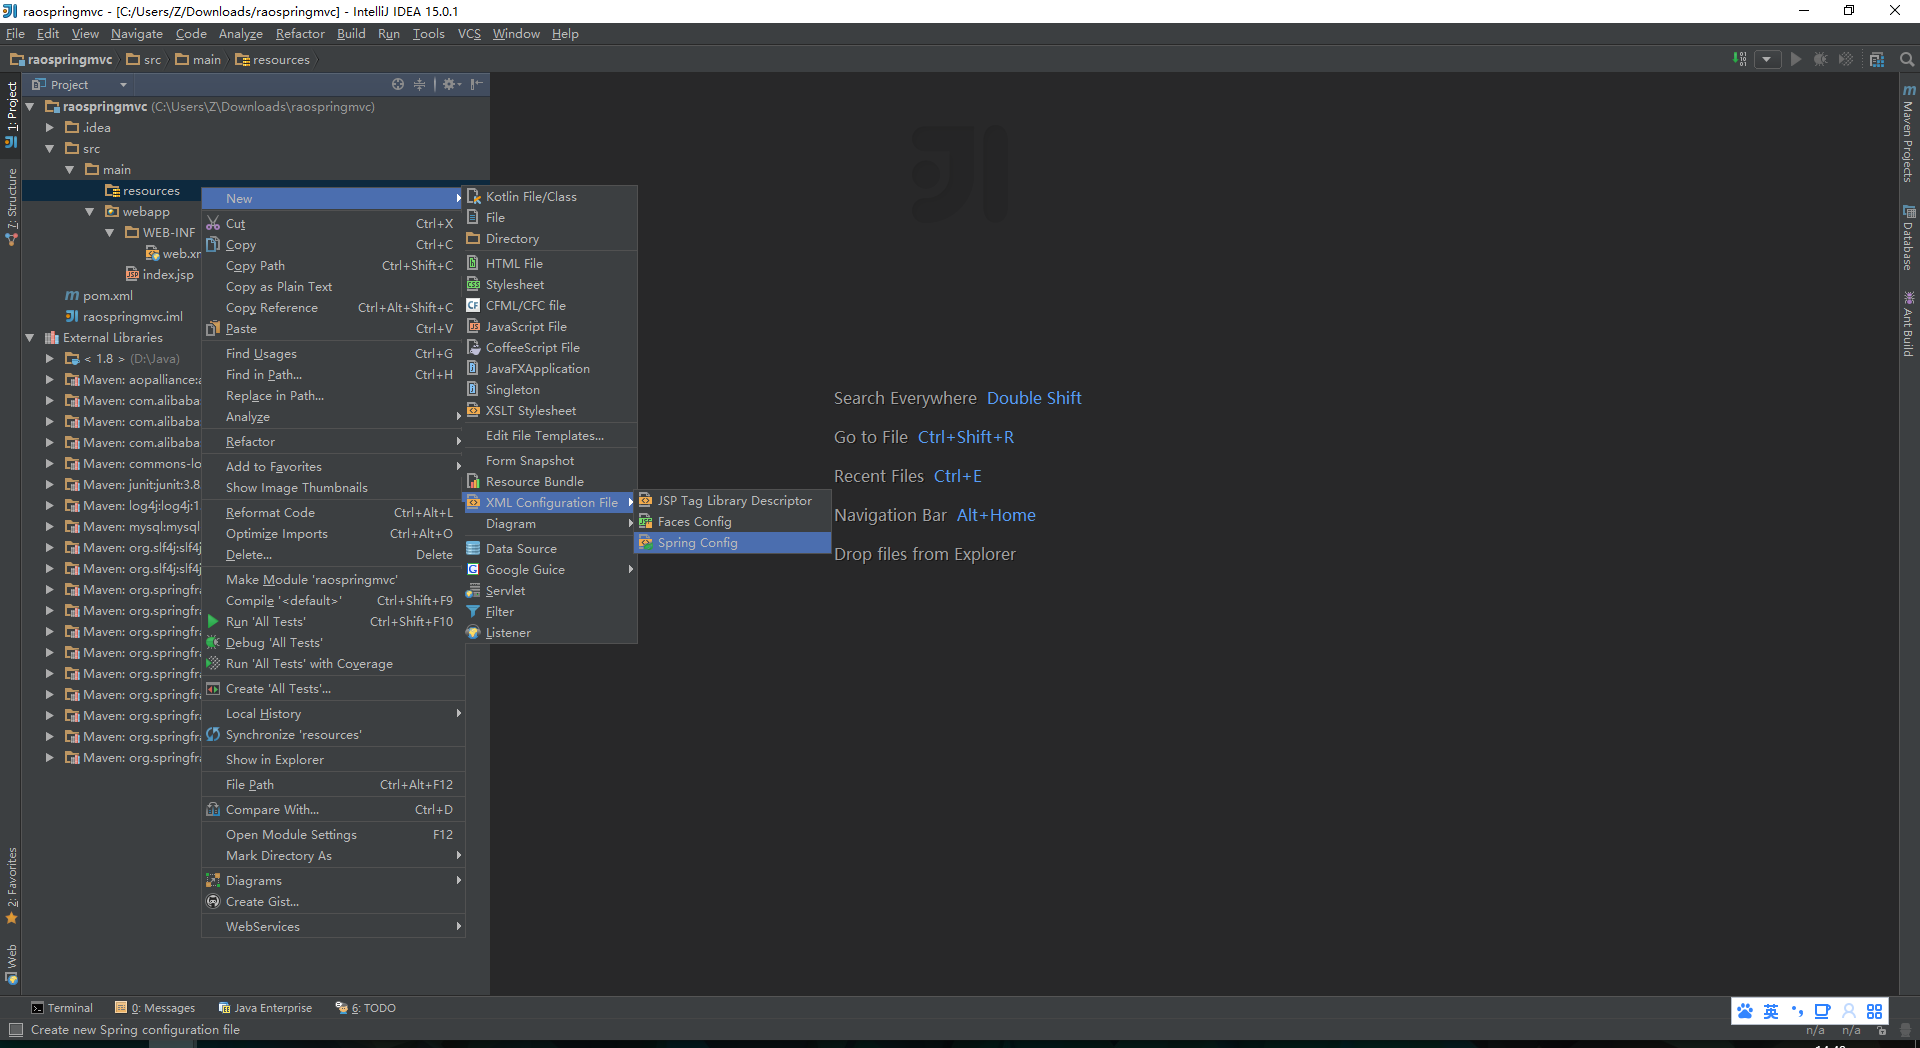Viewport: 1920px width, 1048px height.
Task: Open XML Configuration File submenu
Action: click(x=550, y=503)
